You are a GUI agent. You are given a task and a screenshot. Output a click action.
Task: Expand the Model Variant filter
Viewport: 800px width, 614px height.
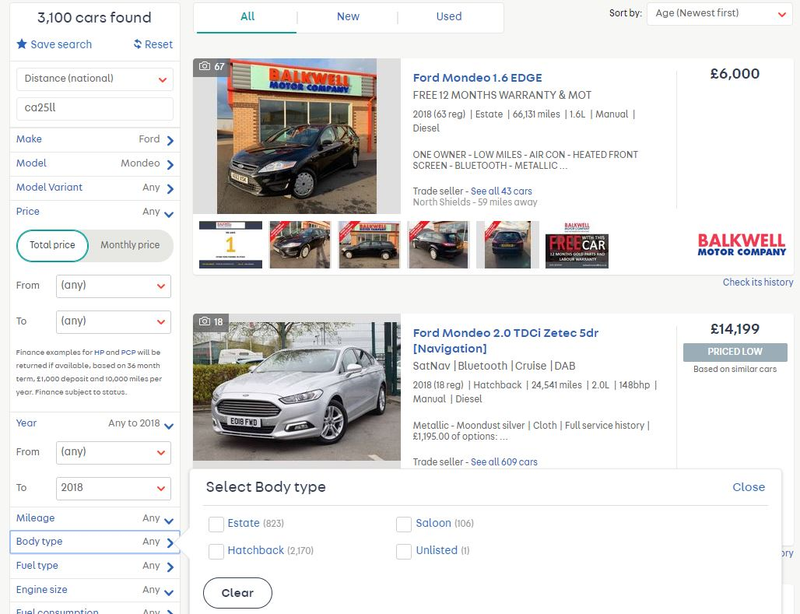coord(95,187)
